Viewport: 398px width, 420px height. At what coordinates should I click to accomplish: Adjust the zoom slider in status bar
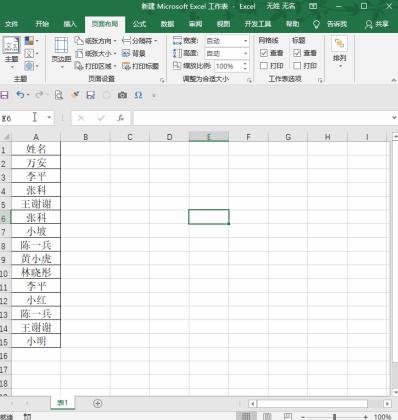334,417
